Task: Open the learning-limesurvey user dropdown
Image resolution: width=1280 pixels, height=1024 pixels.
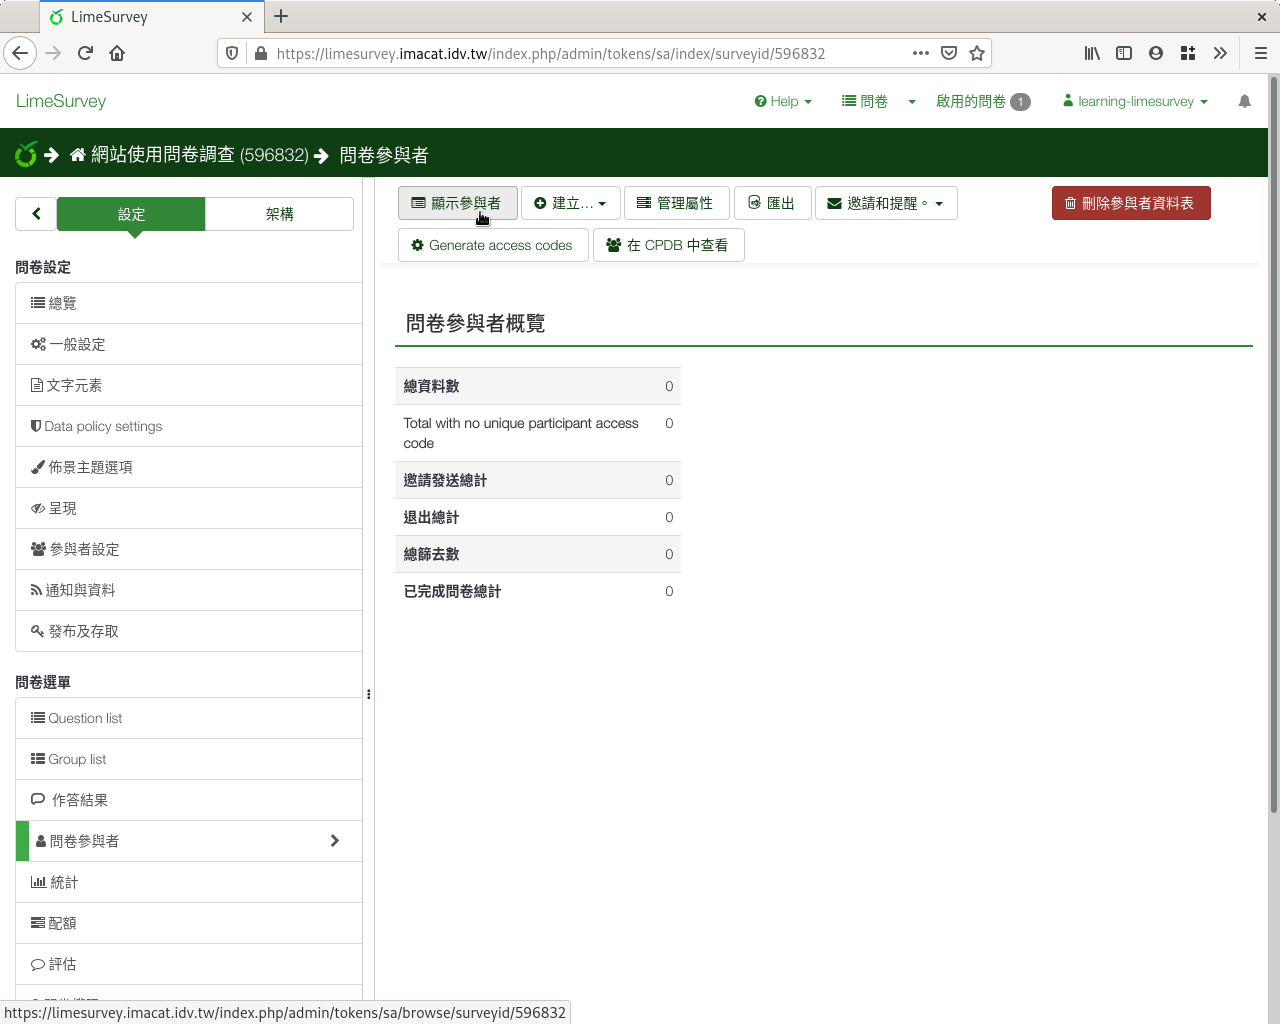Action: coord(1135,101)
